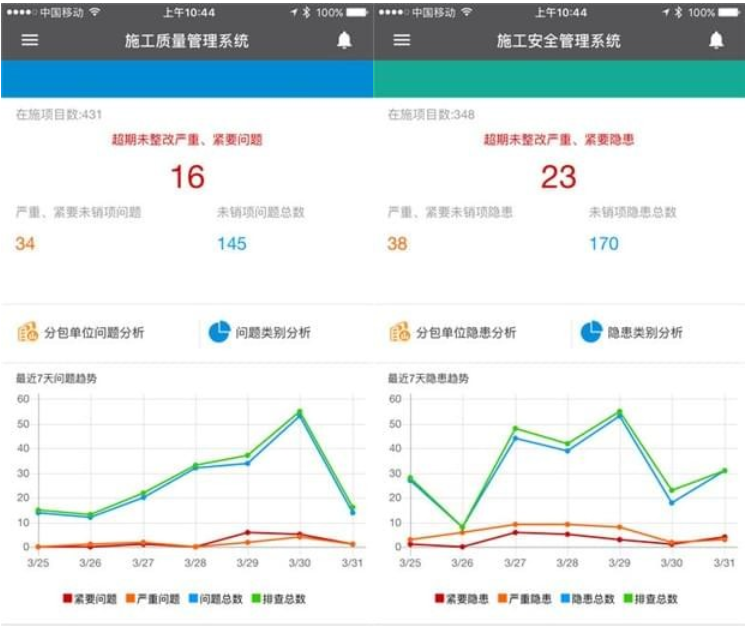Open hamburger menu in 施工安全管理系统
The image size is (747, 629).
[x=402, y=41]
